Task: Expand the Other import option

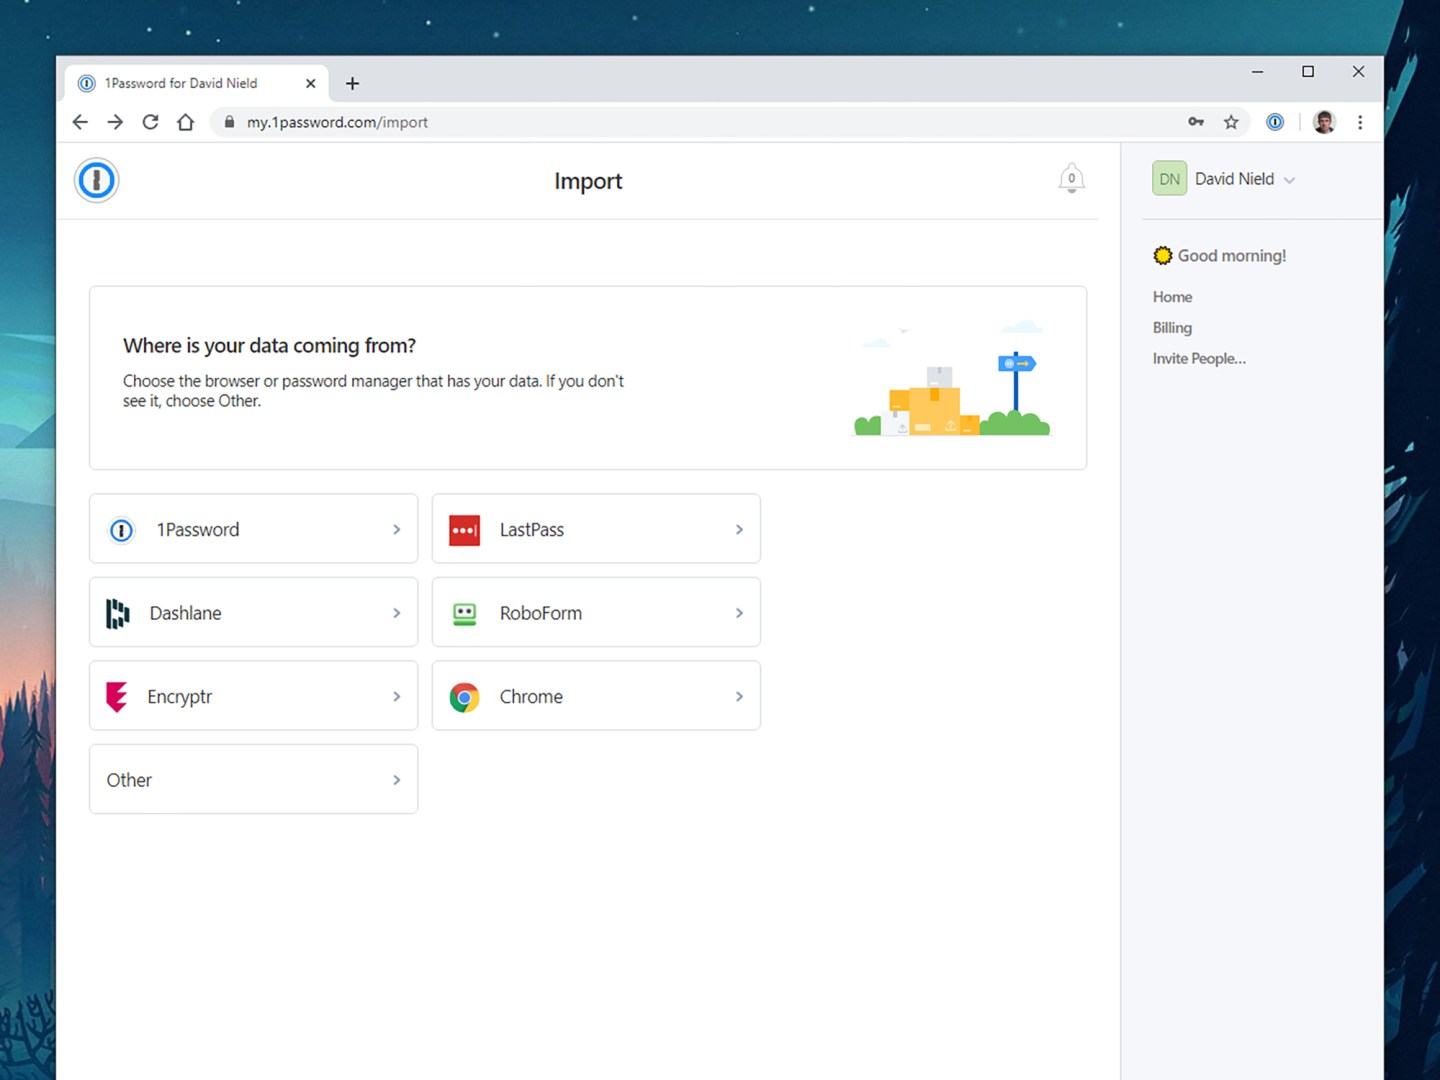Action: coord(398,780)
